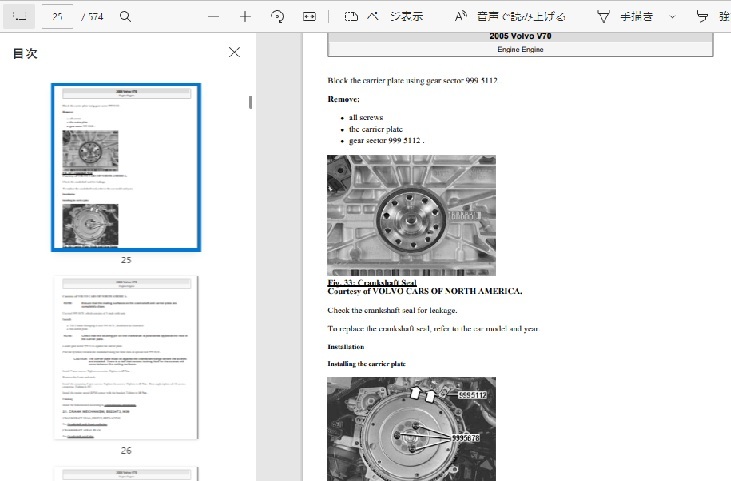
Task: Expand the draw tool options chevron
Action: 672,17
